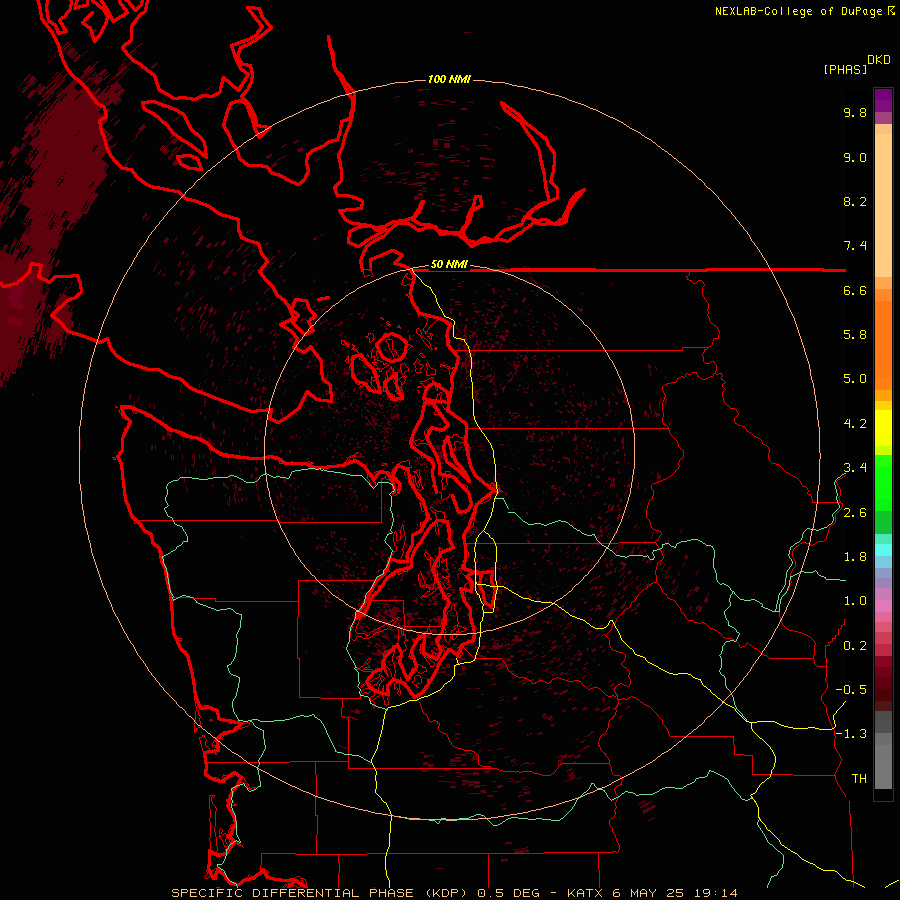Click the 6.6 value on the color scale
This screenshot has width=900, height=900.
[855, 291]
